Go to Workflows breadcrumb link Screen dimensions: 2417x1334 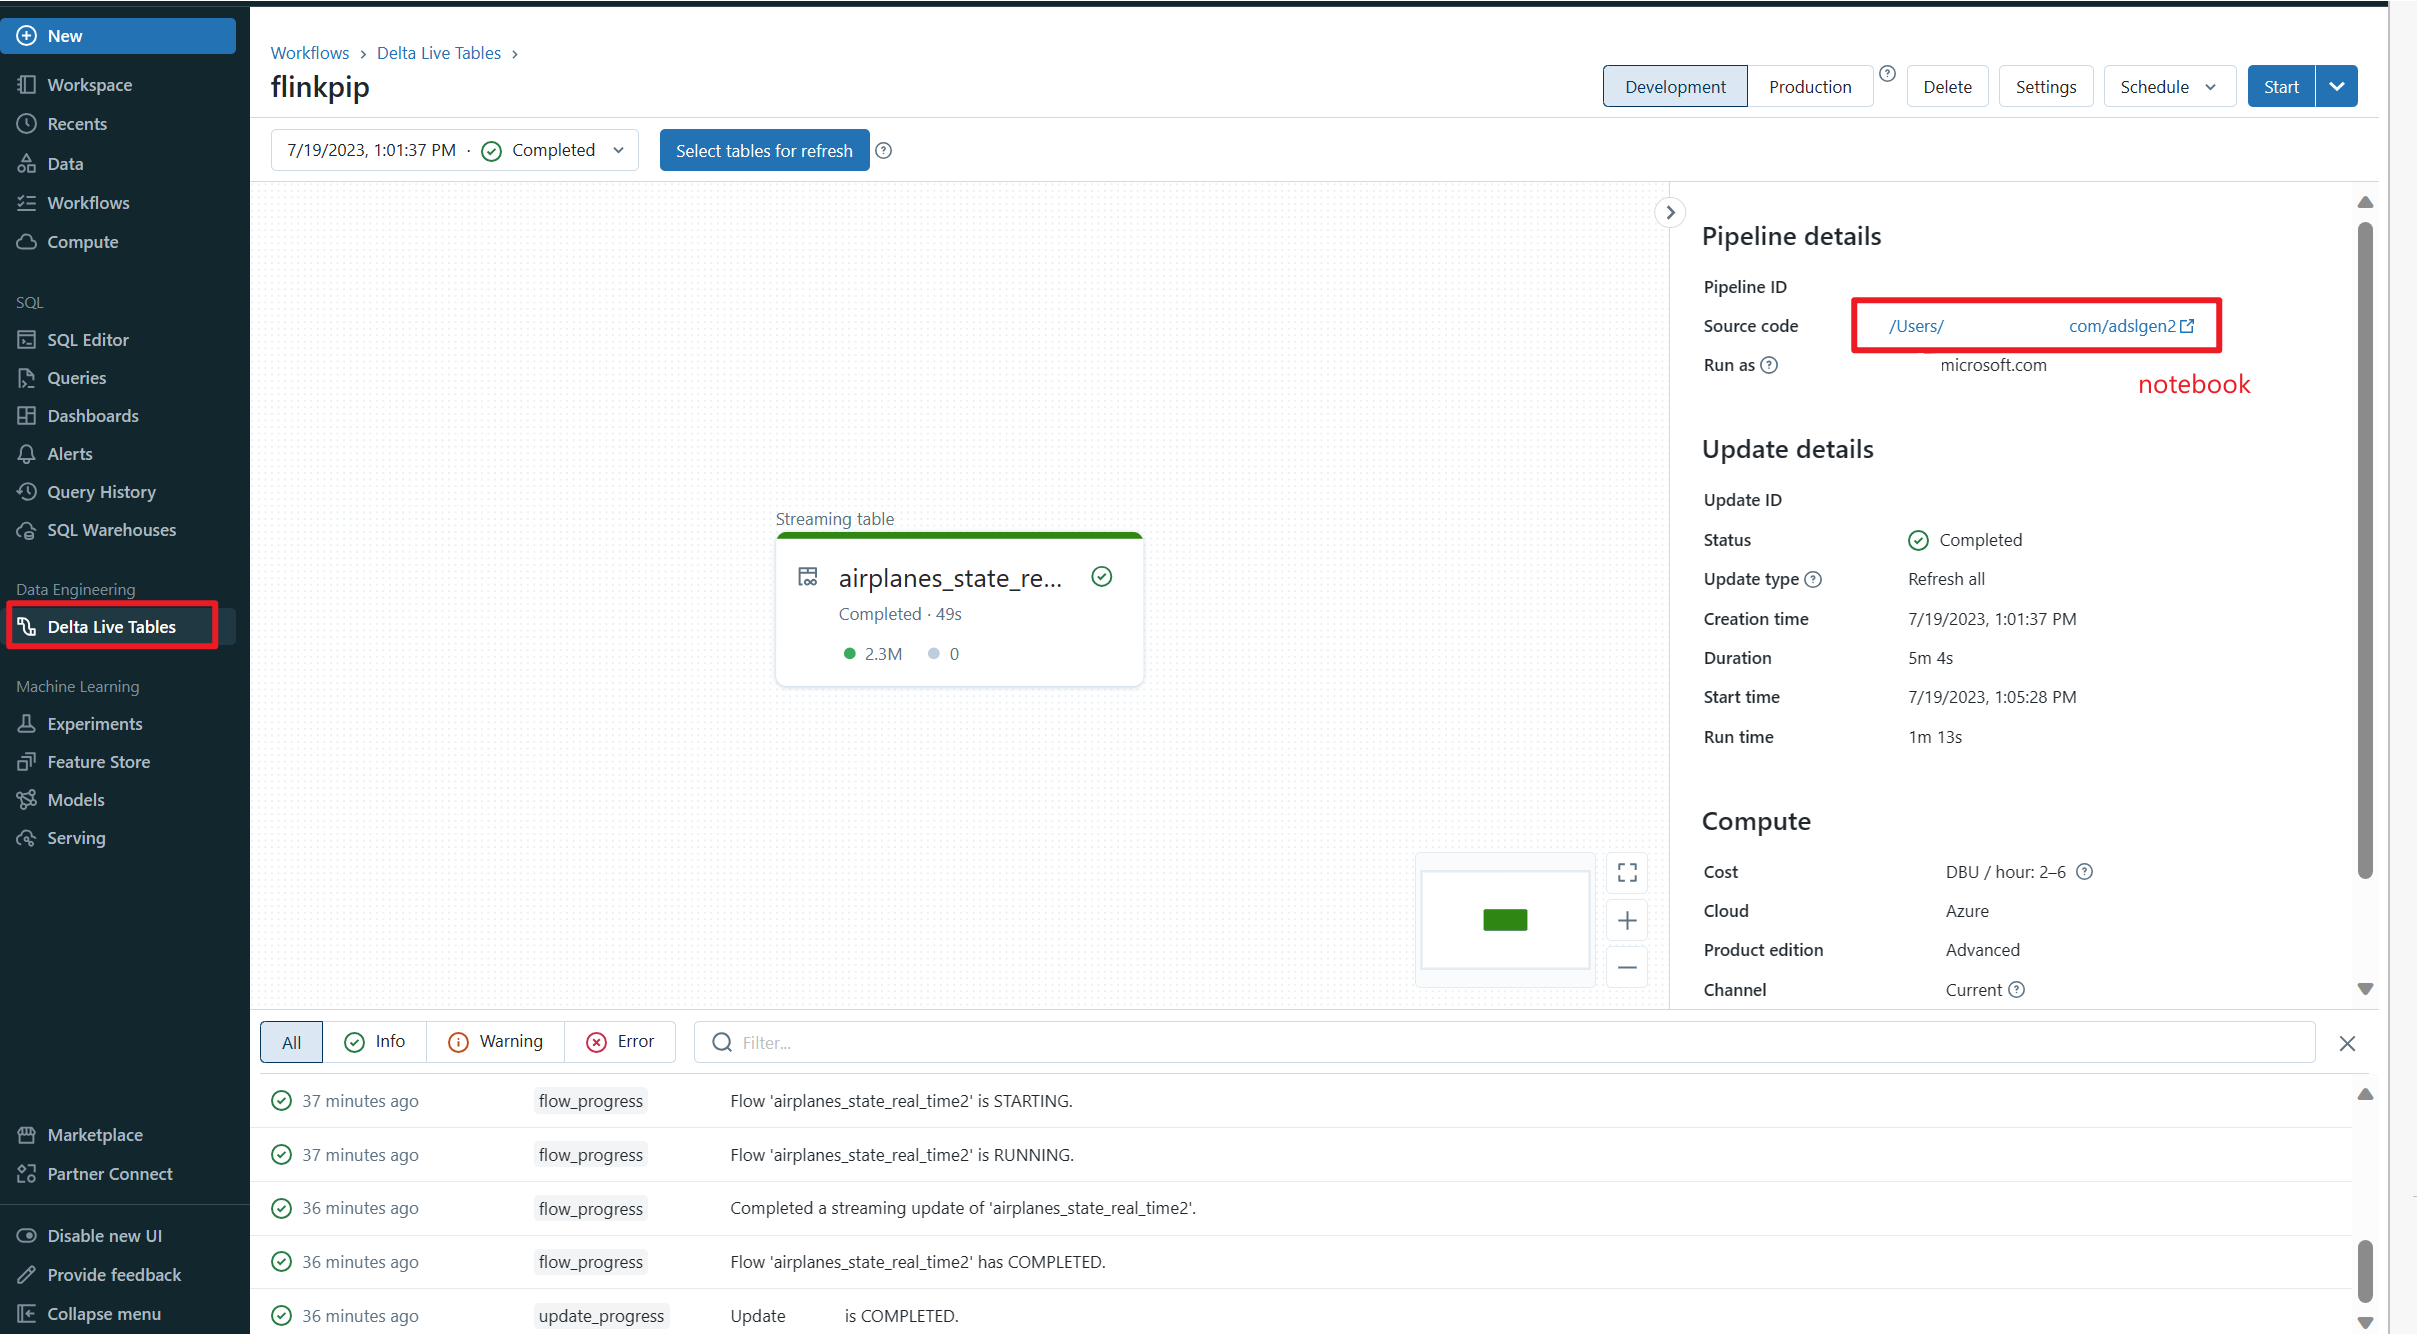310,53
